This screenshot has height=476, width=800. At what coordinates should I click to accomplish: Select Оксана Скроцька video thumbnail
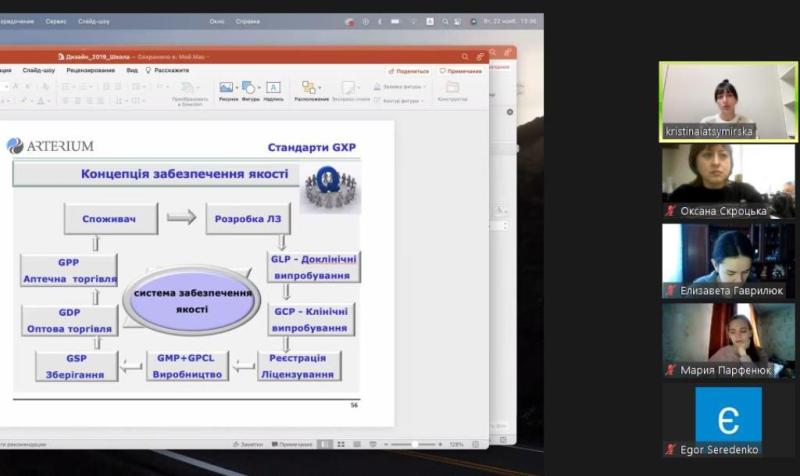pyautogui.click(x=728, y=181)
